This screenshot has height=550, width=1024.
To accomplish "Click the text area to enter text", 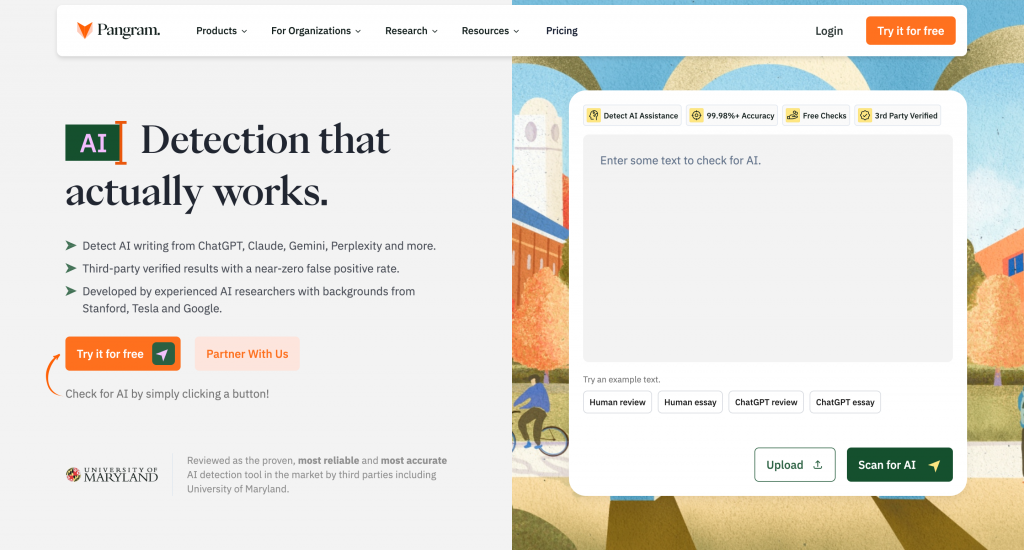I will (767, 248).
